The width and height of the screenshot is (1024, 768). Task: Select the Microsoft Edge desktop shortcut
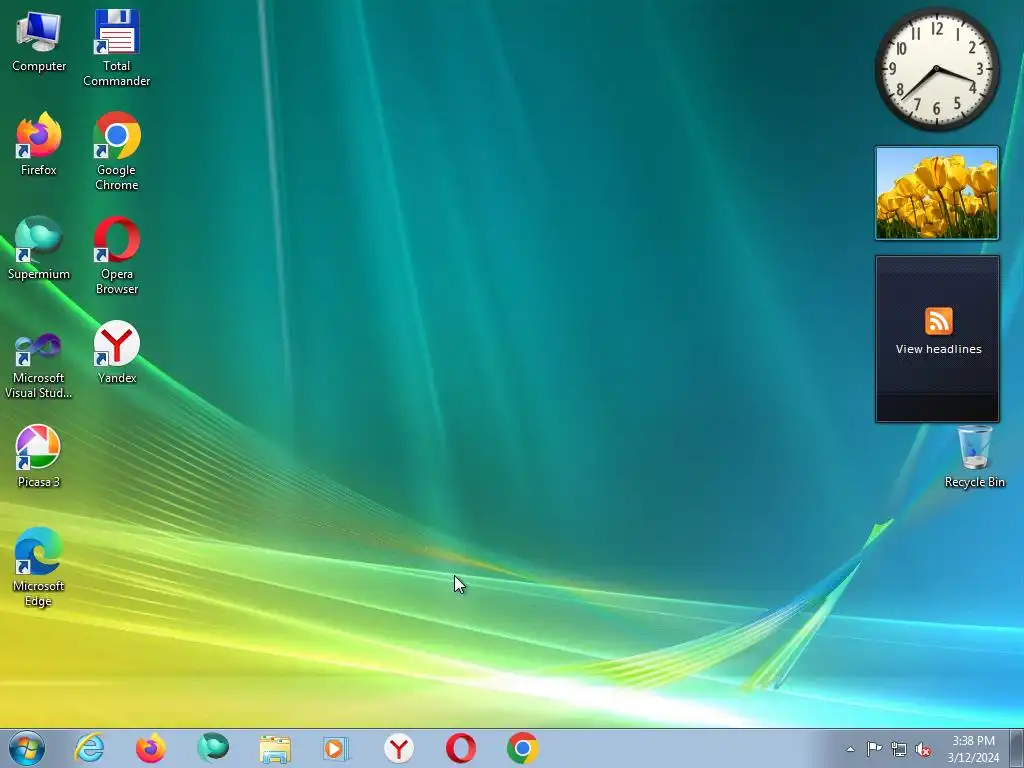[39, 567]
